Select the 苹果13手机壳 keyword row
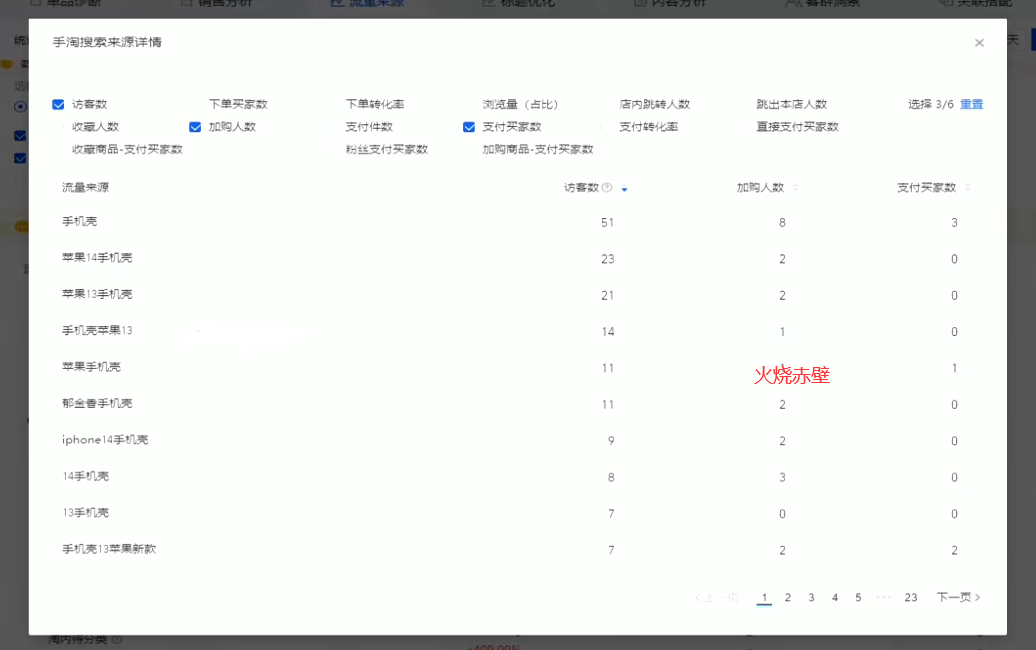The width and height of the screenshot is (1036, 650). click(x=517, y=295)
